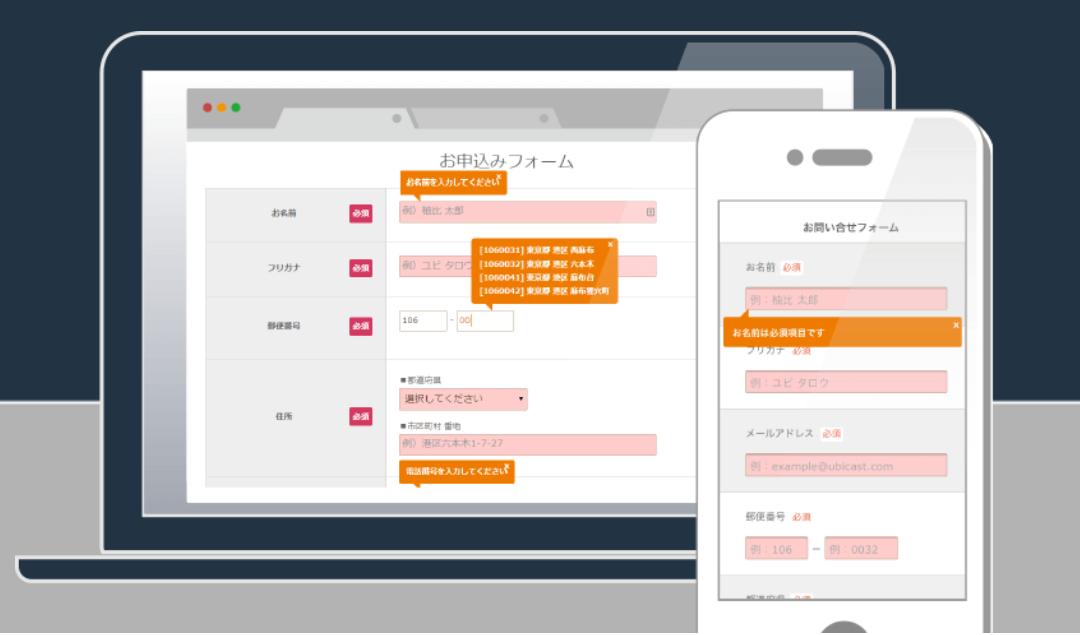Click the yellow browser window dot
The width and height of the screenshot is (1080, 635).
[222, 107]
